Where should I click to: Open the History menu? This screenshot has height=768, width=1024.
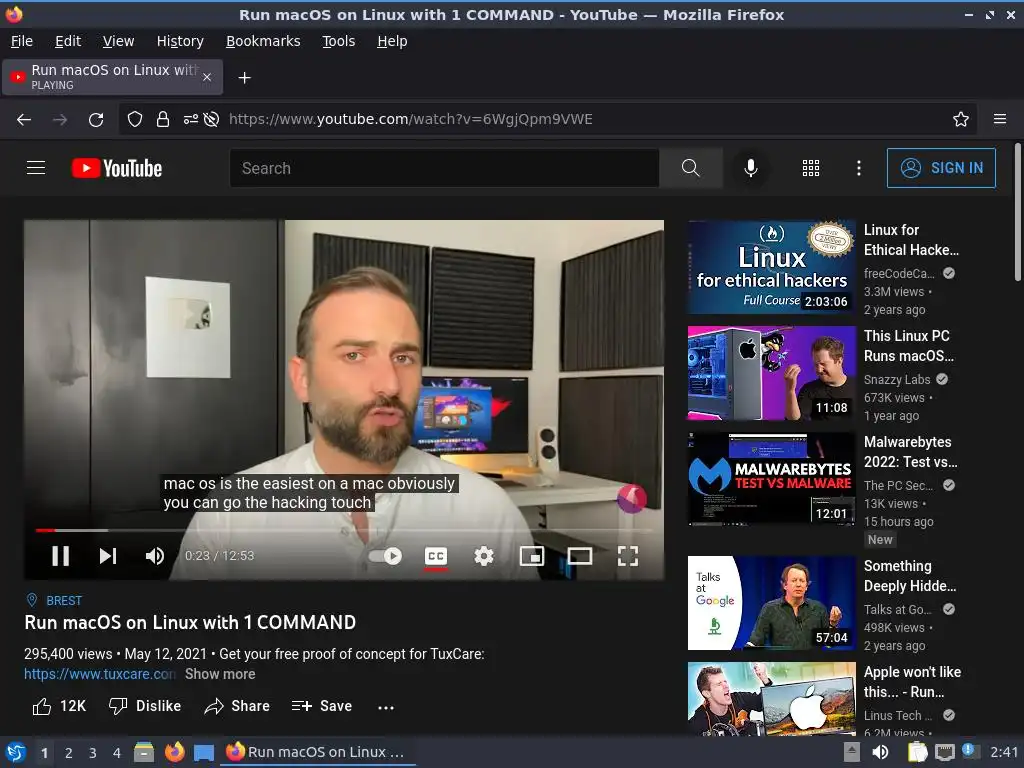click(180, 41)
